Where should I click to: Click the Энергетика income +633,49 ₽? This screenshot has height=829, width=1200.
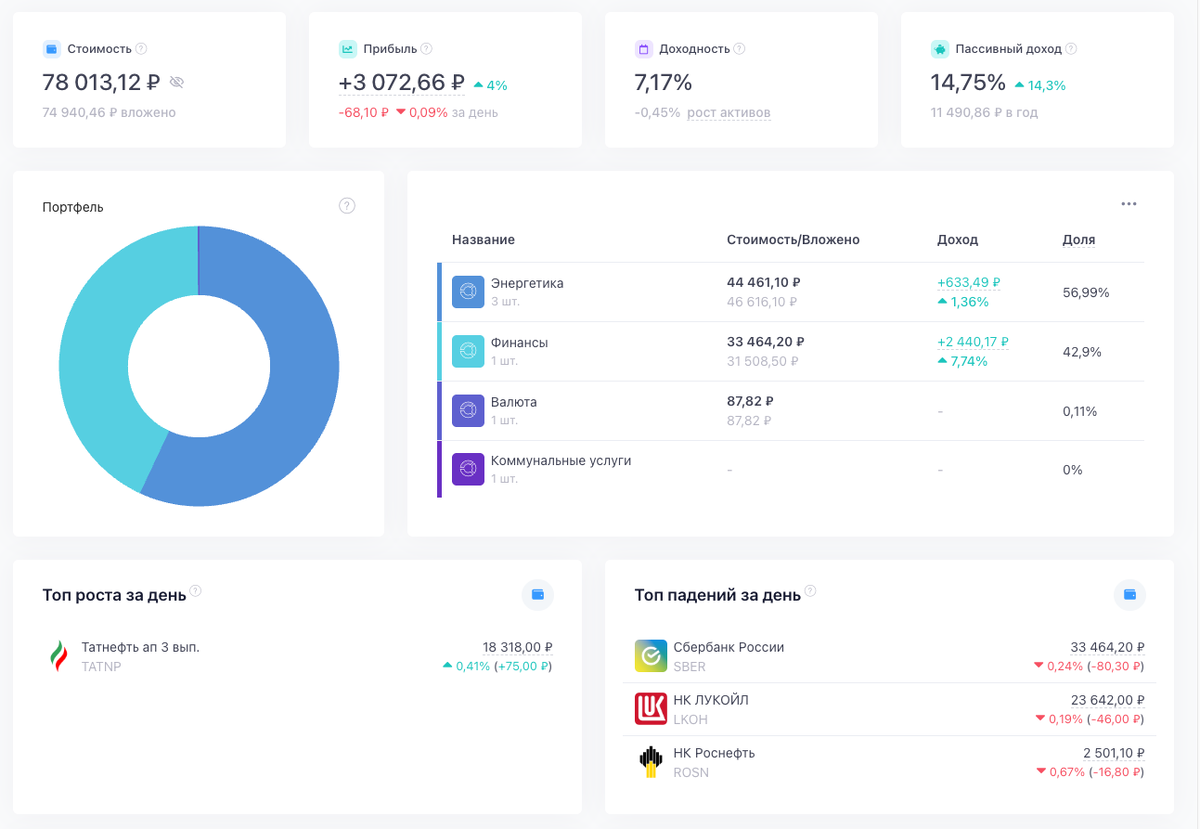969,283
